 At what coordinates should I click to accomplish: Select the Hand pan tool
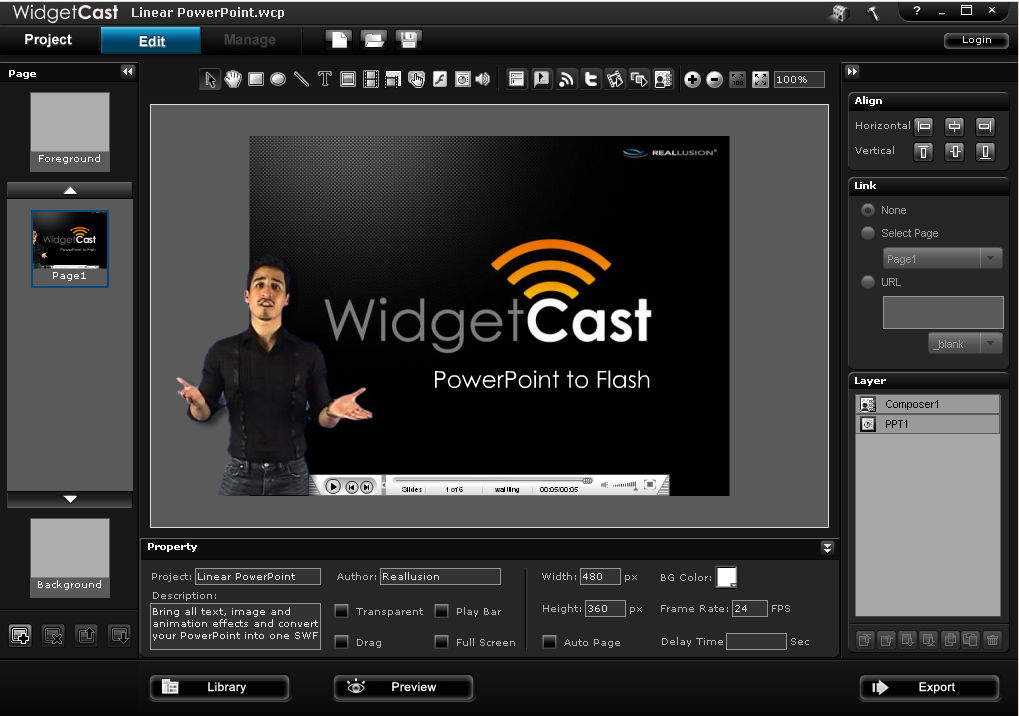233,80
